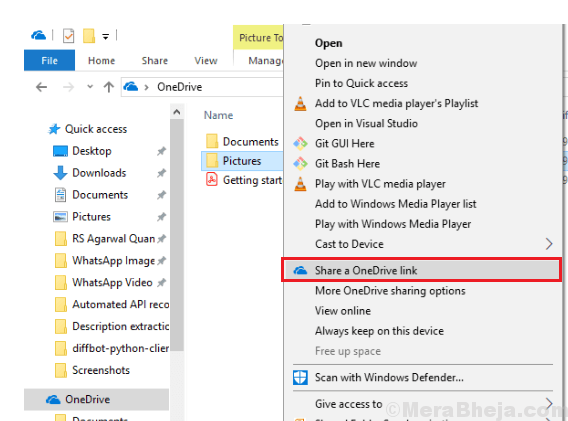
Task: Choose View online from context menu
Action: point(343,311)
